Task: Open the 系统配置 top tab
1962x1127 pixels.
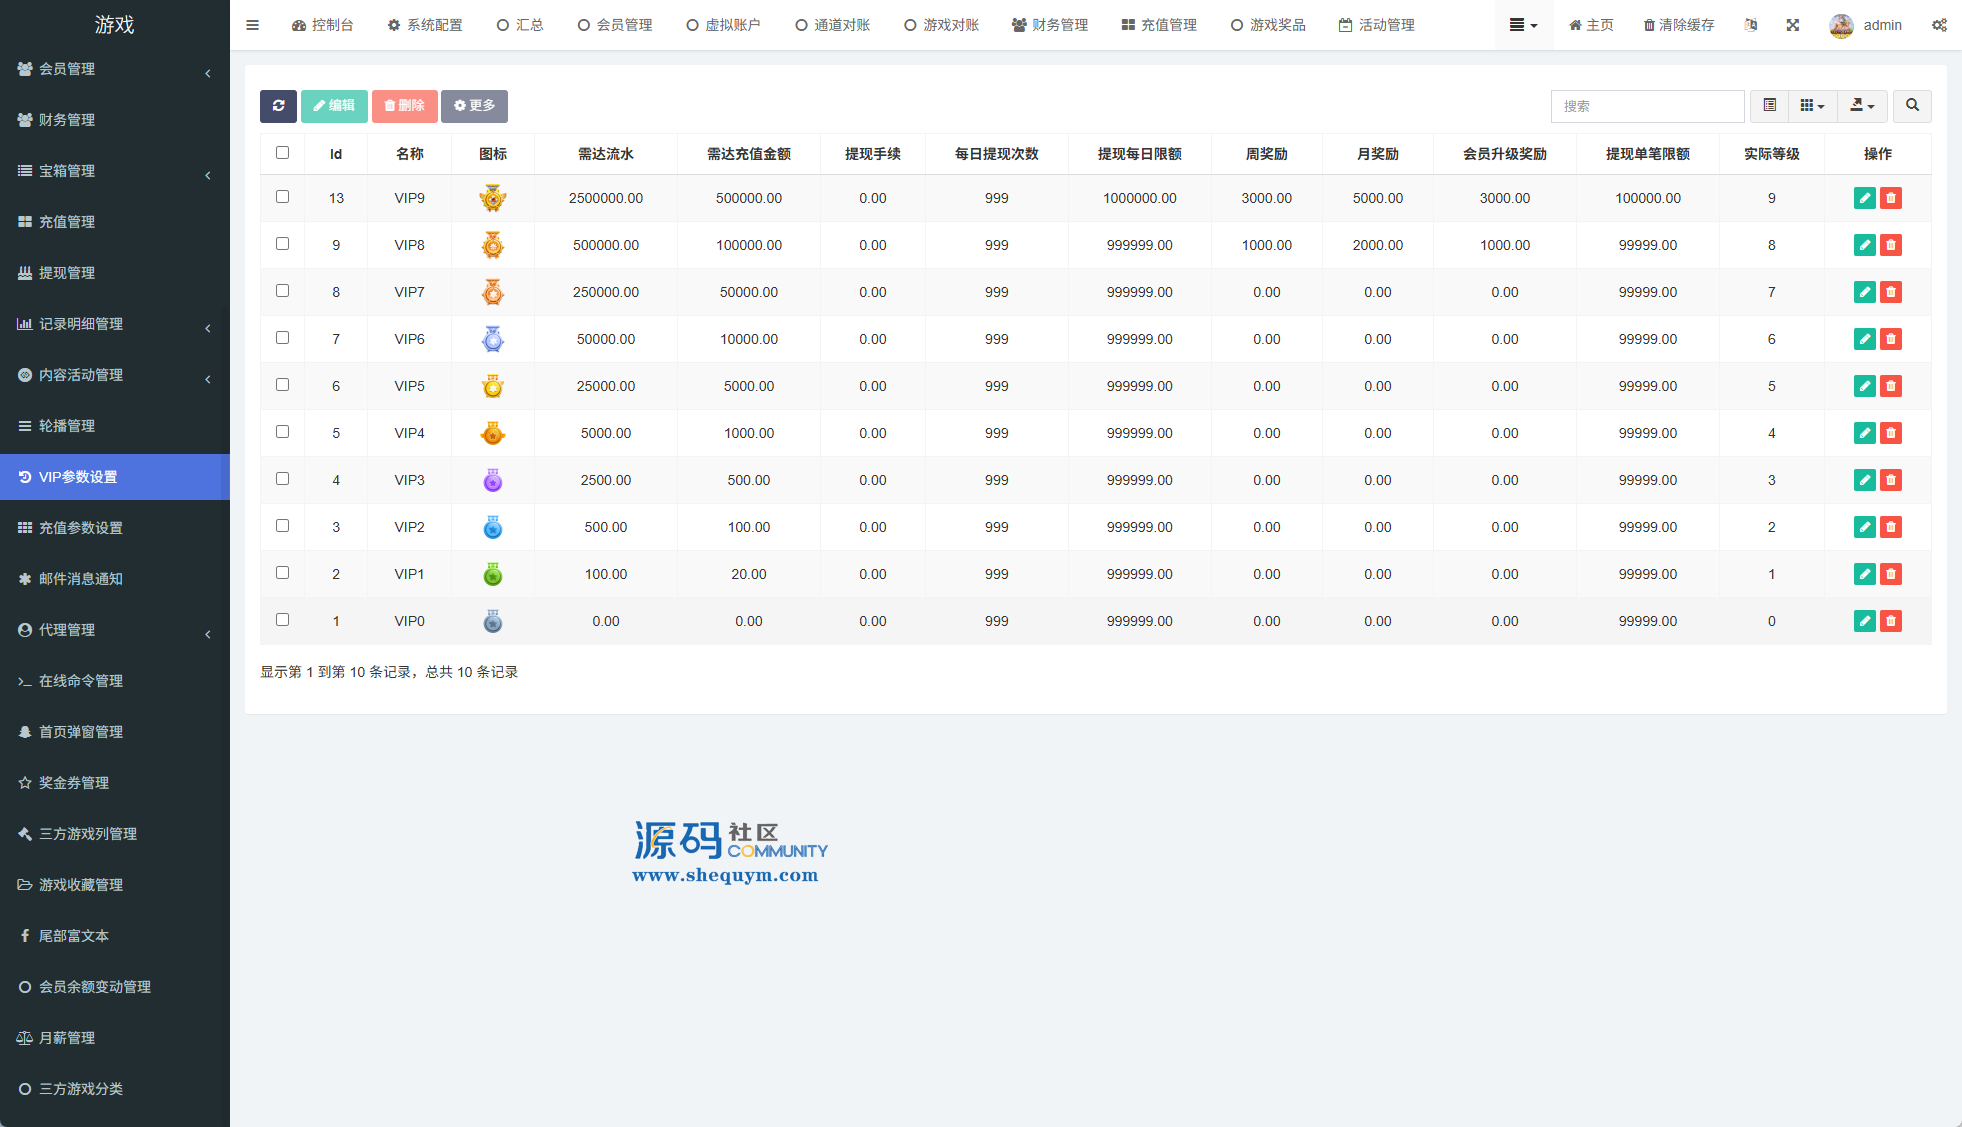Action: click(425, 25)
